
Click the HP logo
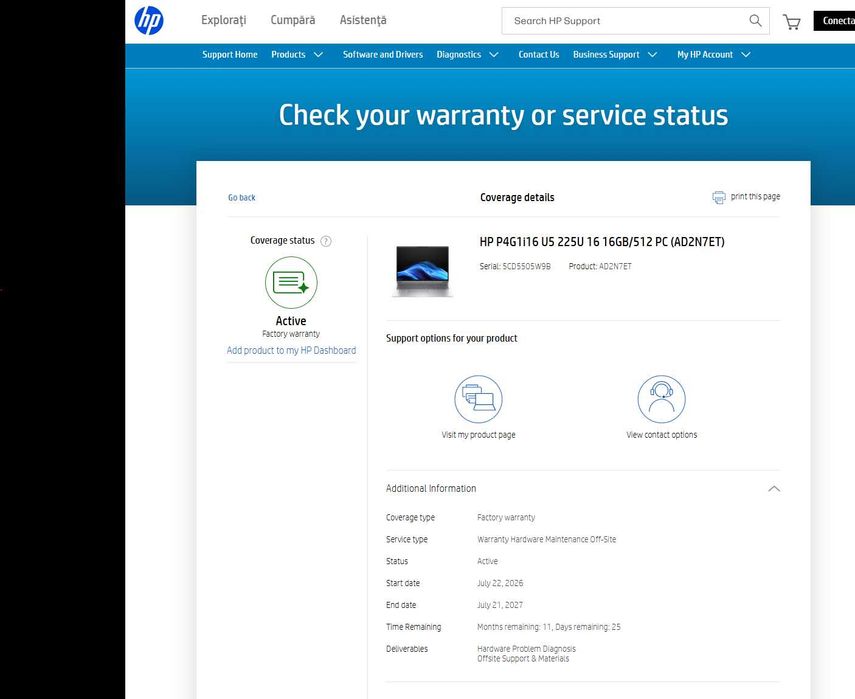[x=149, y=21]
